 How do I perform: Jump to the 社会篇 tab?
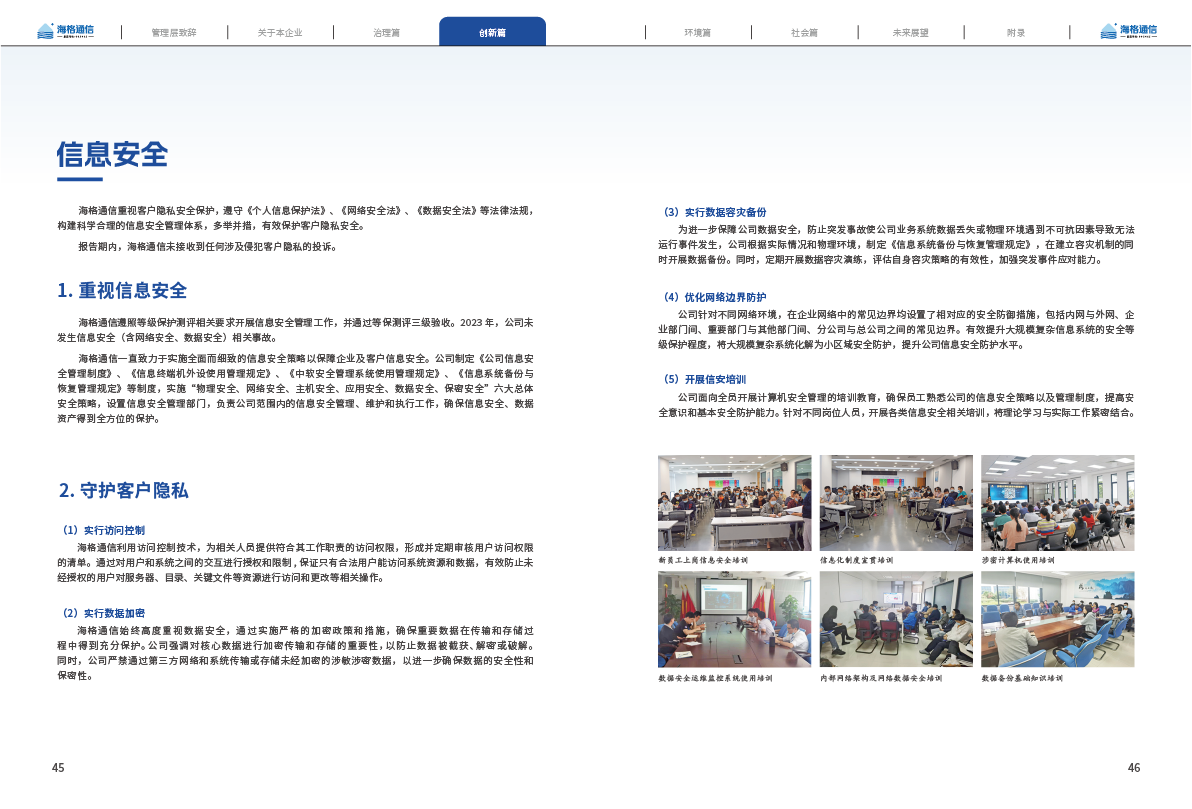803,32
